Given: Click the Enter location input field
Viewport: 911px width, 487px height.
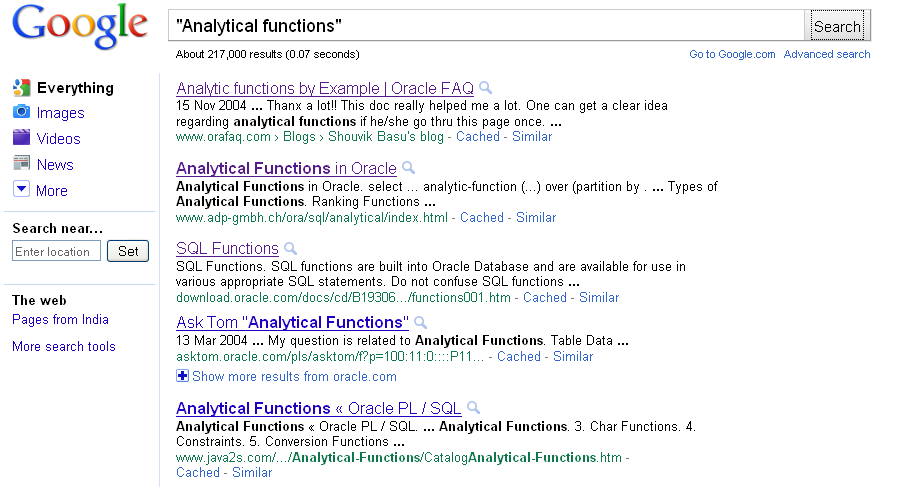Looking at the screenshot, I should pyautogui.click(x=56, y=251).
